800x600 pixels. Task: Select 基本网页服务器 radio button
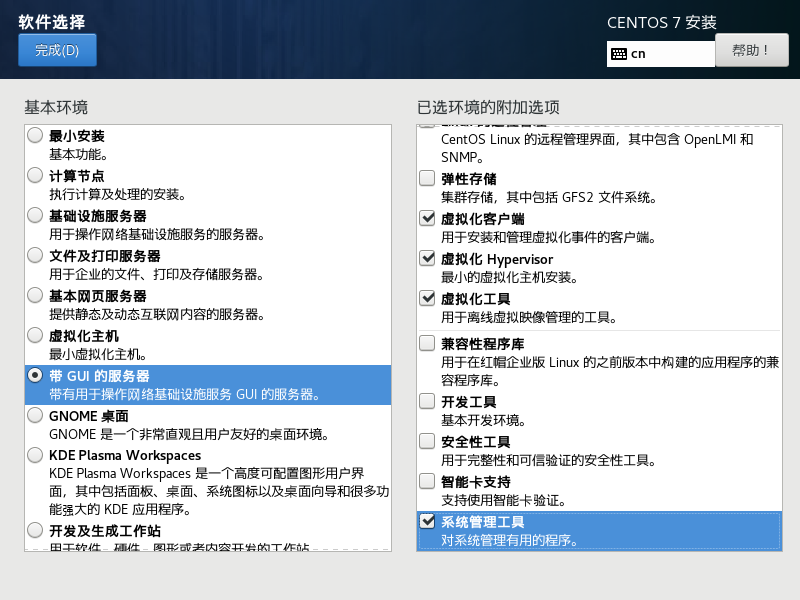pyautogui.click(x=35, y=295)
